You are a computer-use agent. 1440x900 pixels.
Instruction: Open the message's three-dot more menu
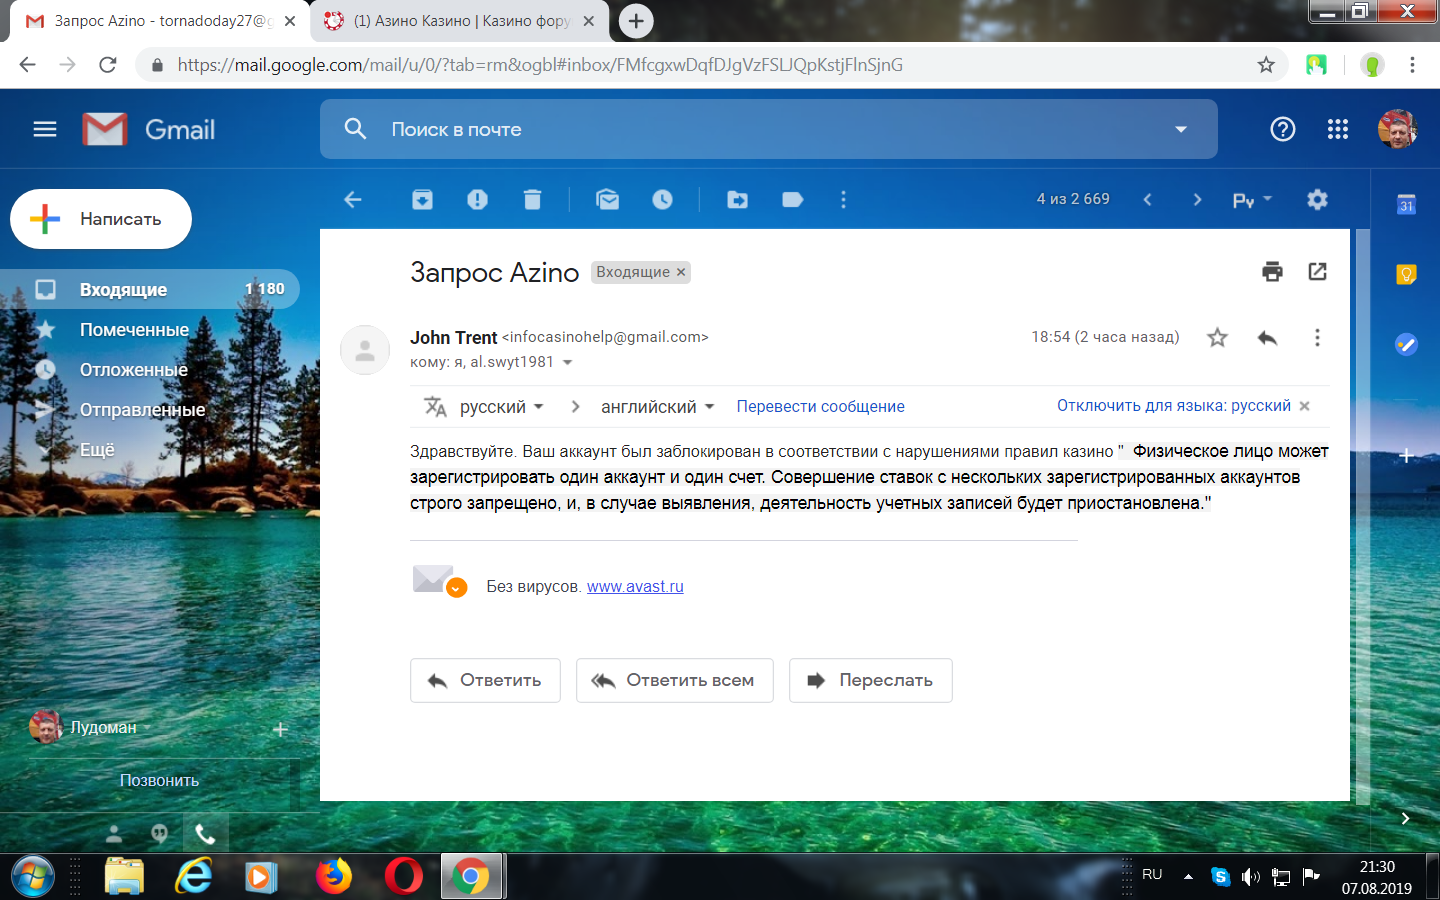pos(1318,338)
